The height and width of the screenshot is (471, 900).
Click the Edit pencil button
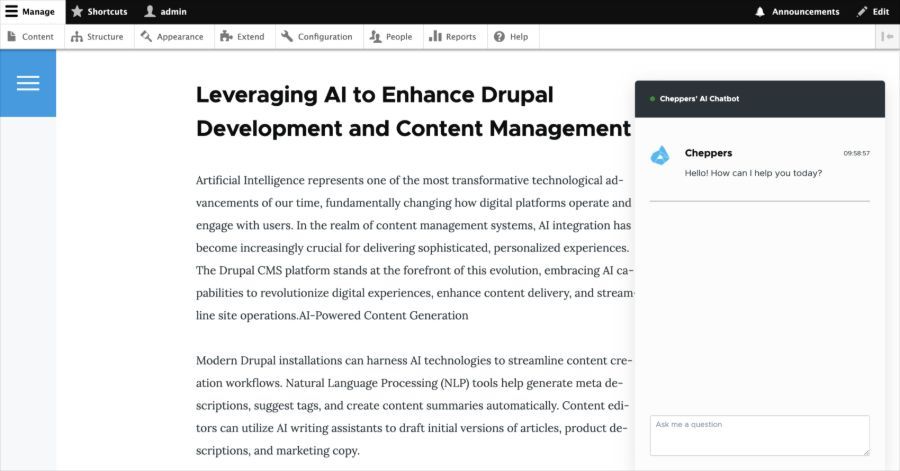click(x=872, y=11)
